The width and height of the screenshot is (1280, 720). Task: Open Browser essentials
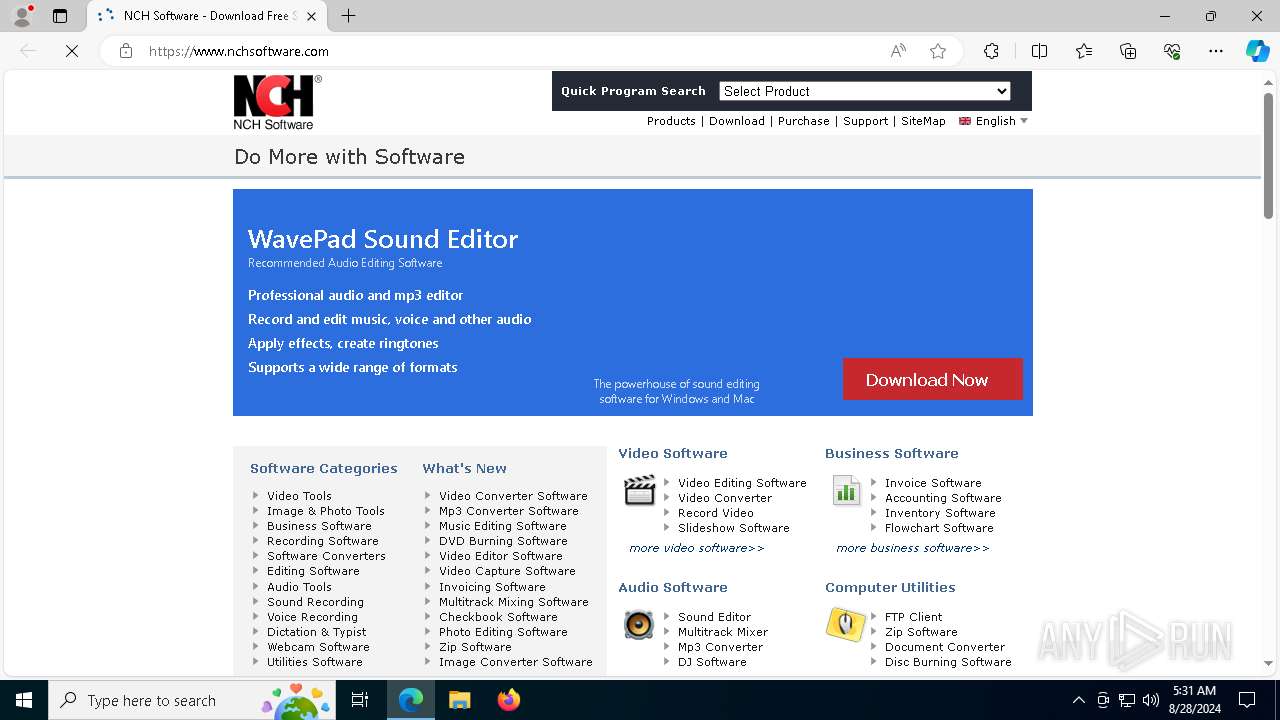pyautogui.click(x=1172, y=51)
